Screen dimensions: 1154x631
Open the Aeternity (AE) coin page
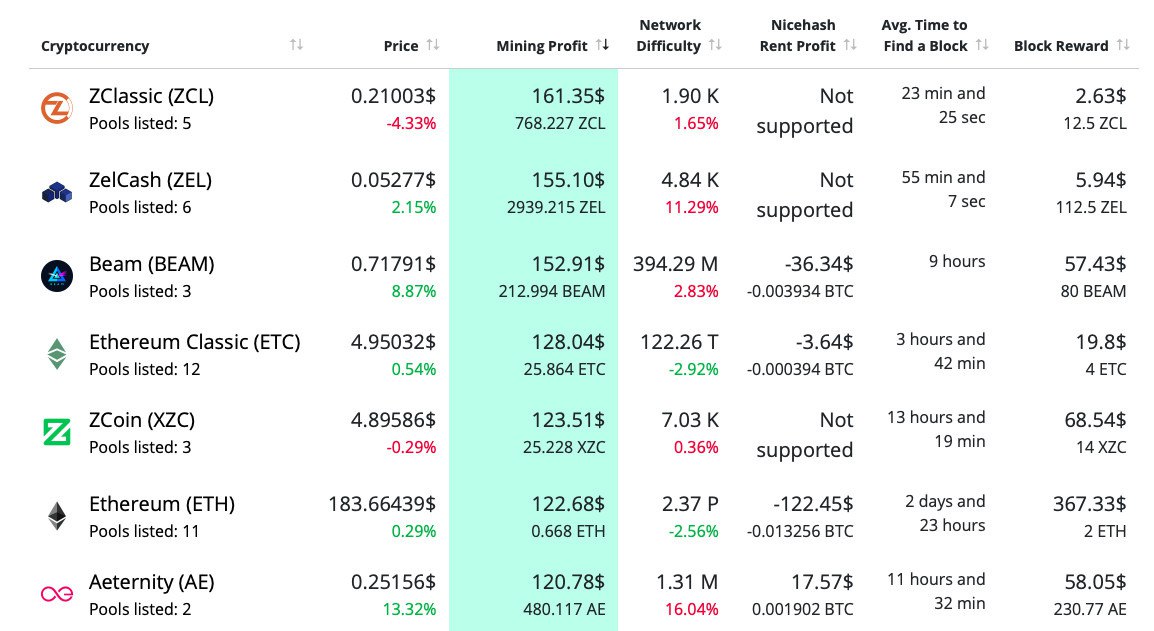point(151,582)
